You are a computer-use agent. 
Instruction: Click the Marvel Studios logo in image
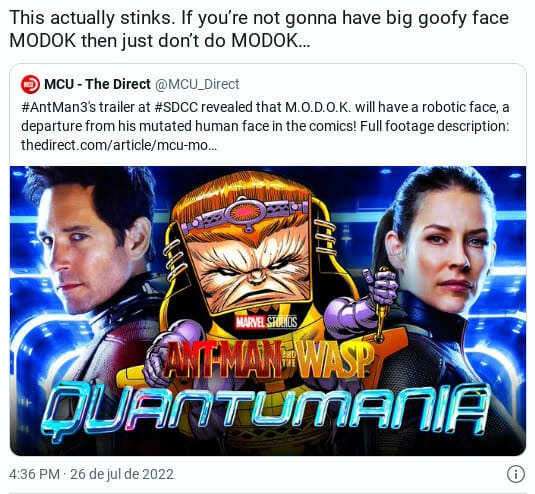[x=266, y=322]
